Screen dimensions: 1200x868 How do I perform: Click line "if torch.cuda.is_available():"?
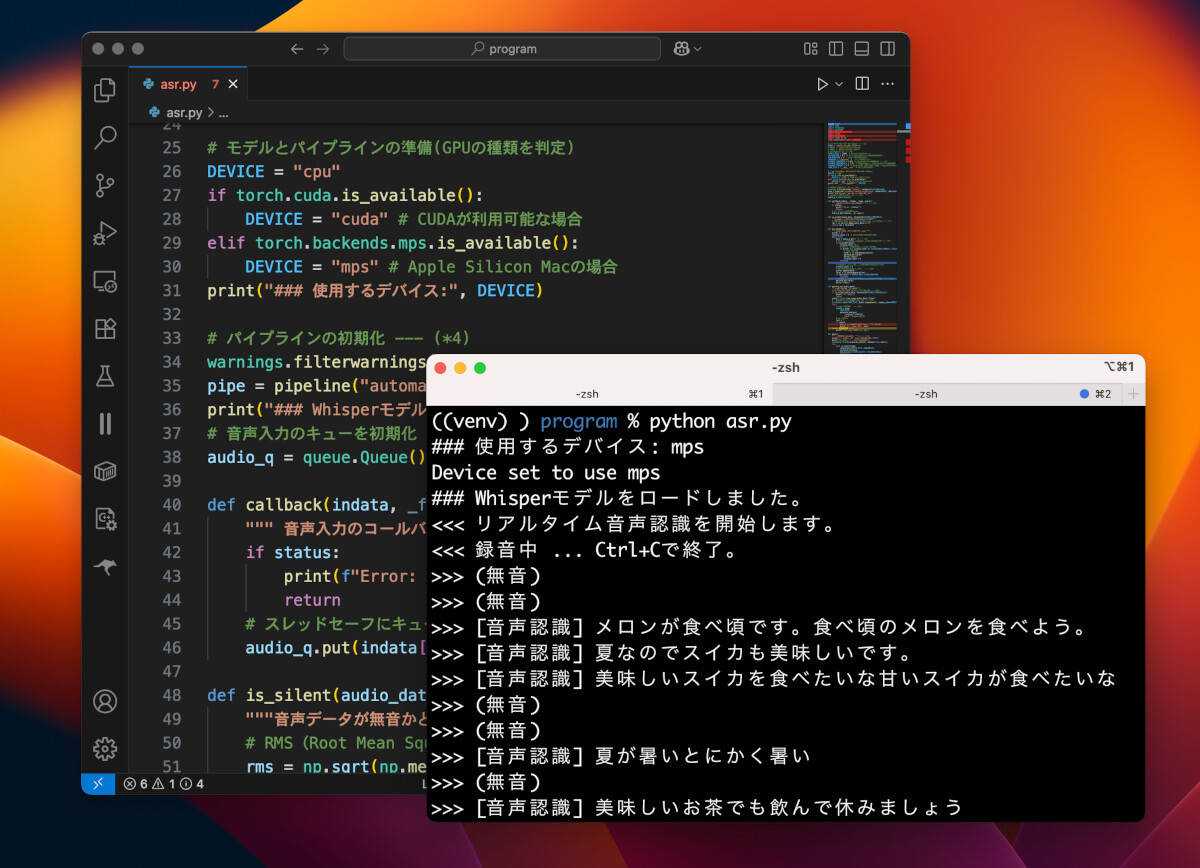[x=345, y=195]
